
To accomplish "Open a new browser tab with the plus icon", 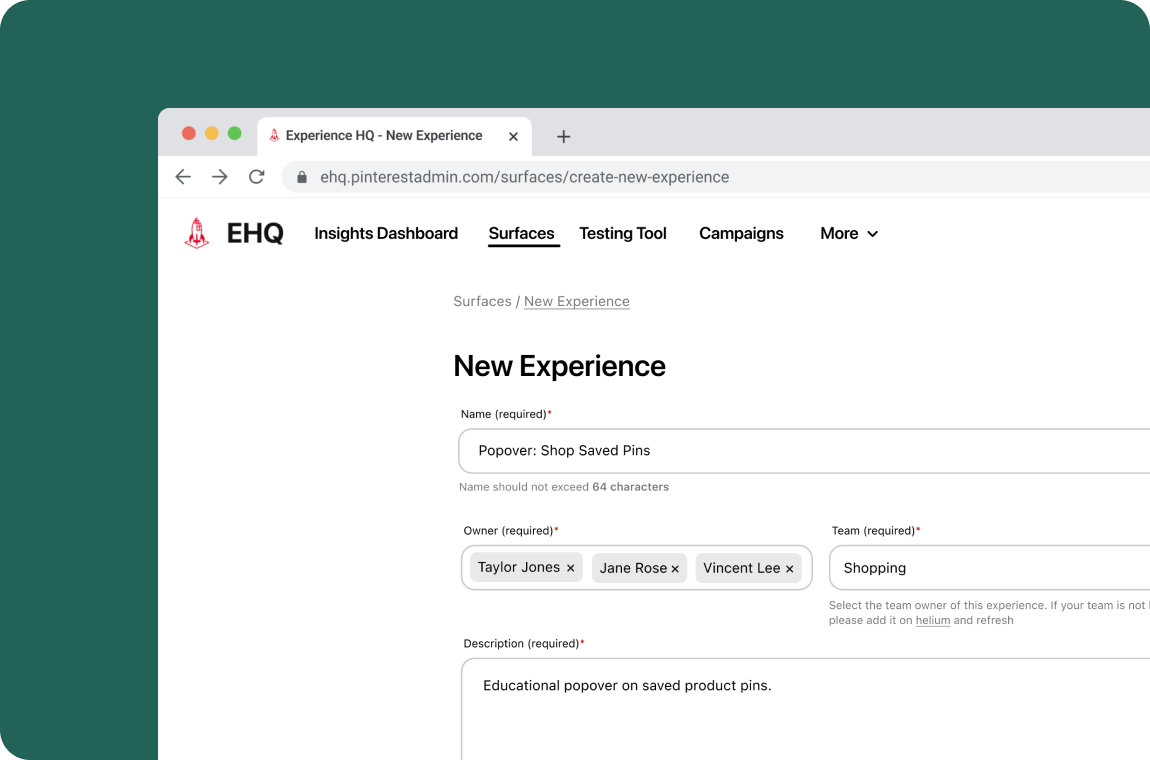I will [x=563, y=136].
